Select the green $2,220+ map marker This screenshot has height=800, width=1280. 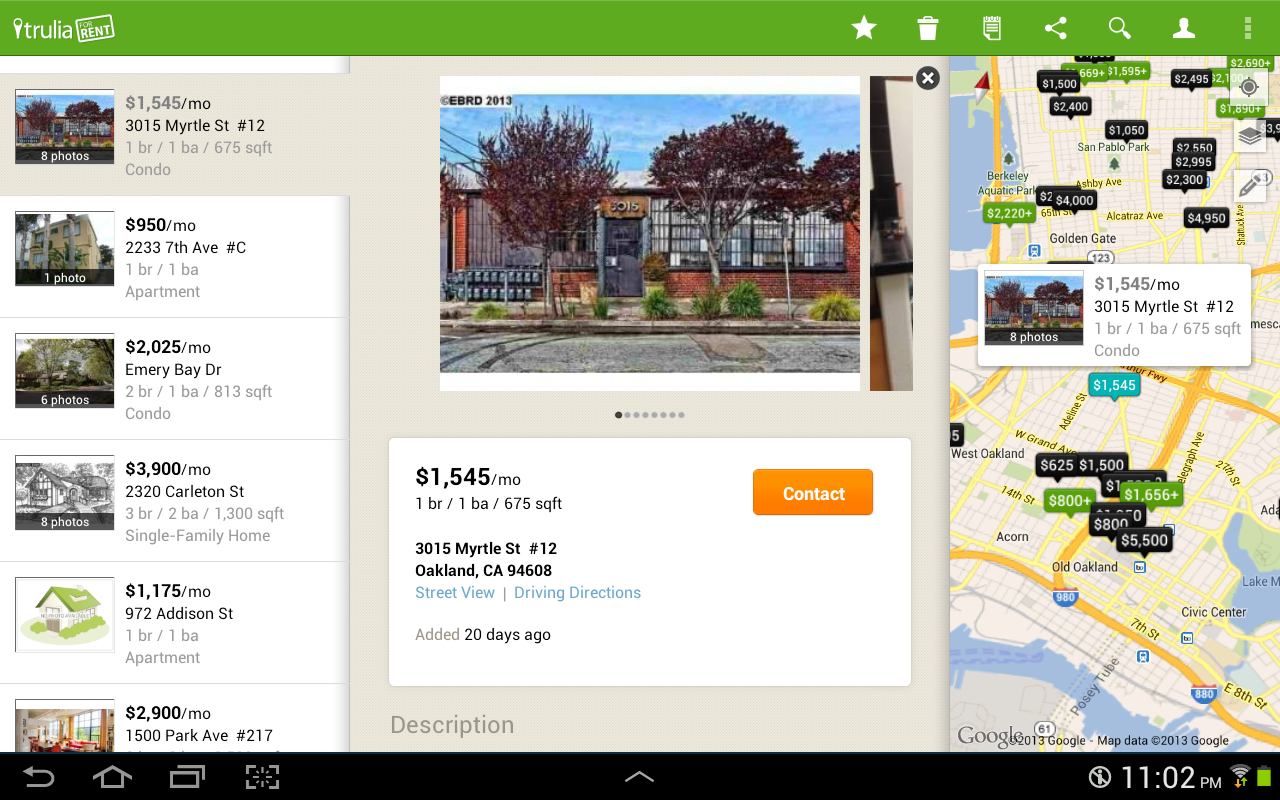click(x=1009, y=214)
